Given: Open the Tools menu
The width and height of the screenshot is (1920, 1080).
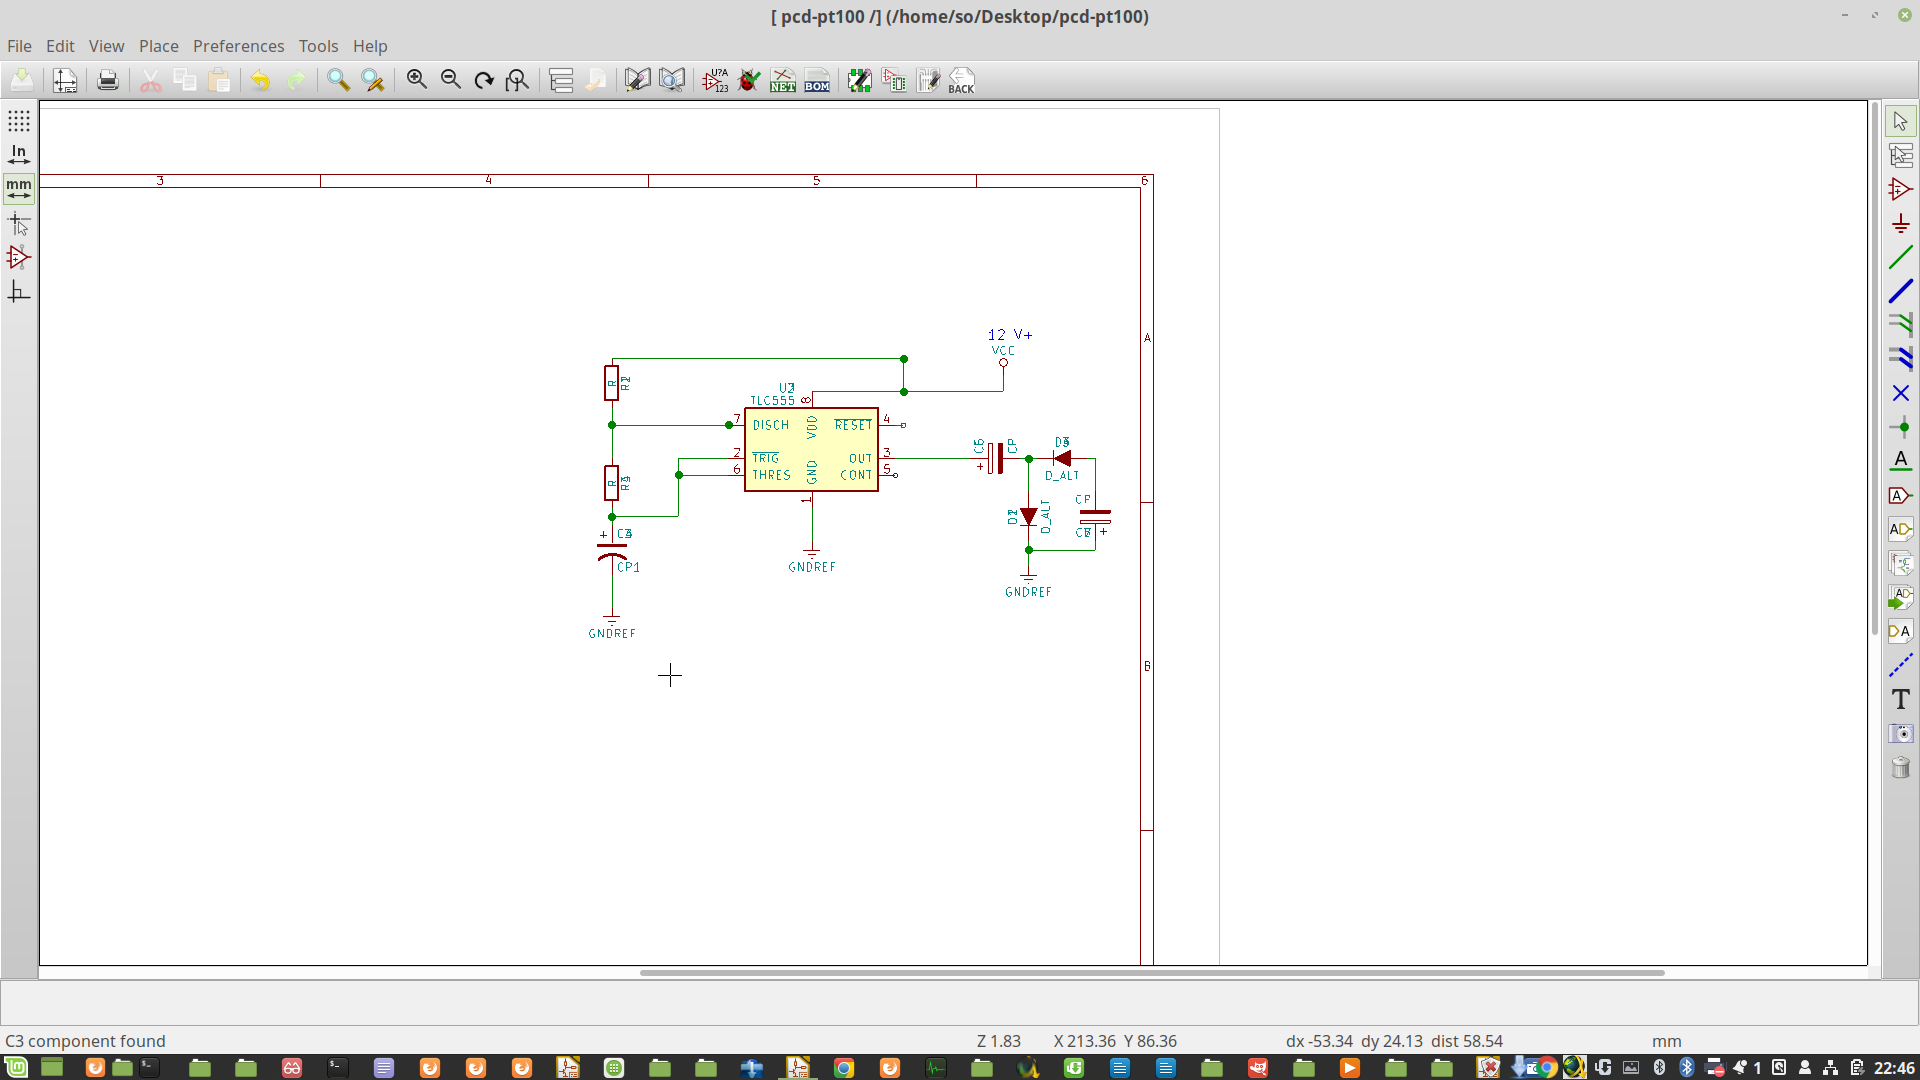Looking at the screenshot, I should pos(318,46).
